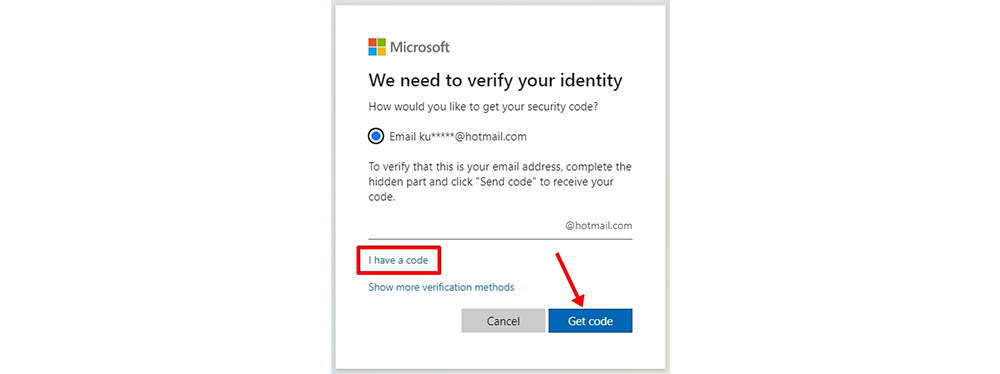
Task: Click the @hotmail.com suffix in the field
Action: point(598,226)
